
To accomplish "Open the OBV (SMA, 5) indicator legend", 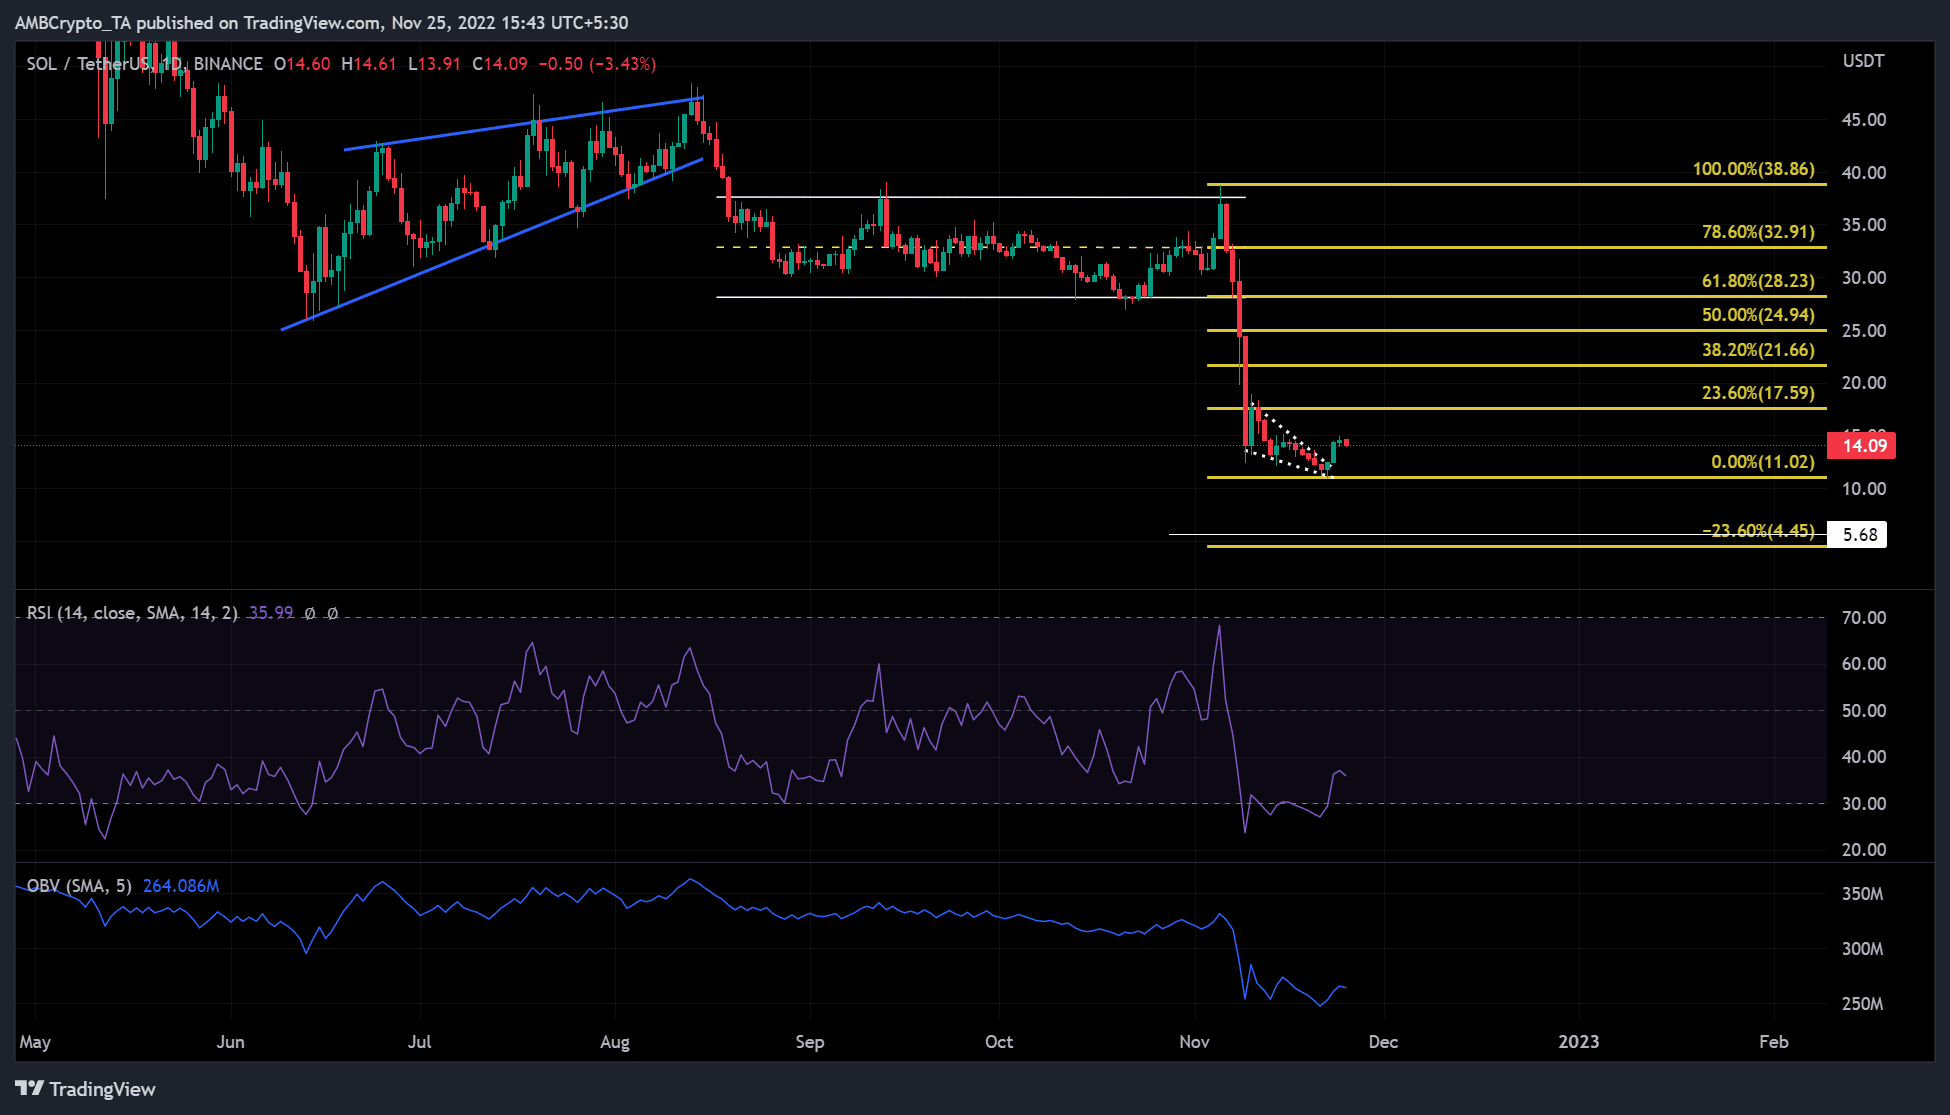I will (79, 886).
